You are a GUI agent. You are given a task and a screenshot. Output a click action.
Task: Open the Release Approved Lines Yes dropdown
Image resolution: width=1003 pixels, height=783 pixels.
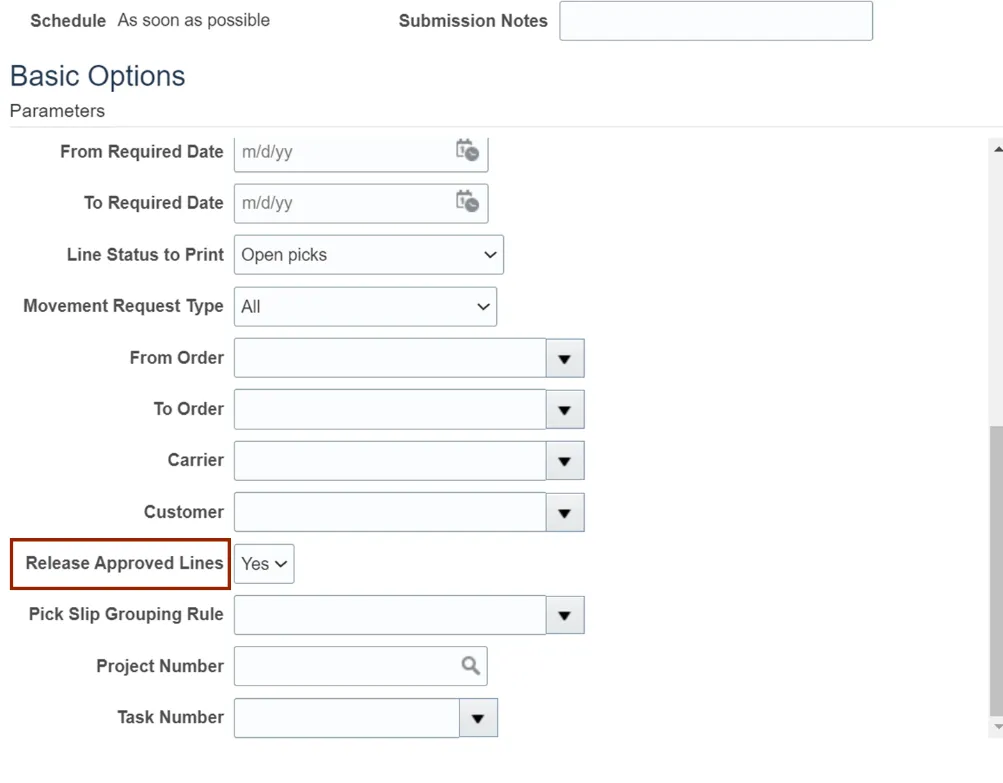click(x=264, y=564)
